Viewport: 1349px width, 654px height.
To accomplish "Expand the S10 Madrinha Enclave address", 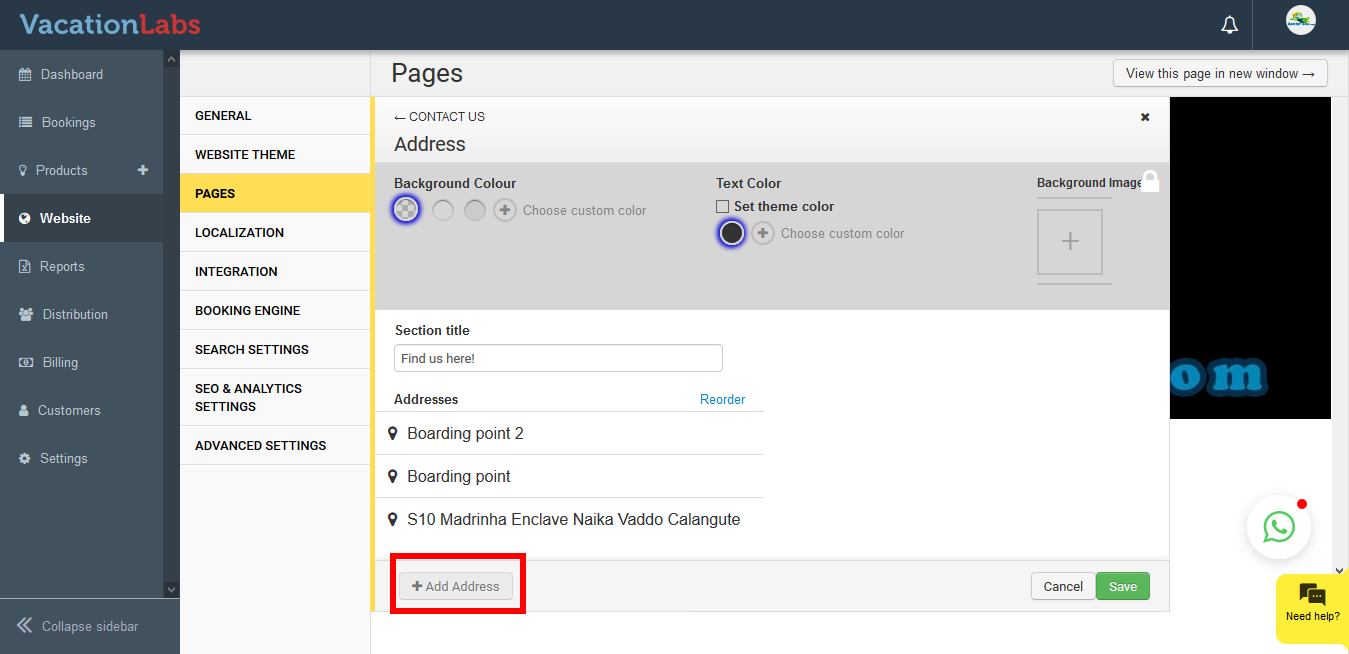I will 573,520.
